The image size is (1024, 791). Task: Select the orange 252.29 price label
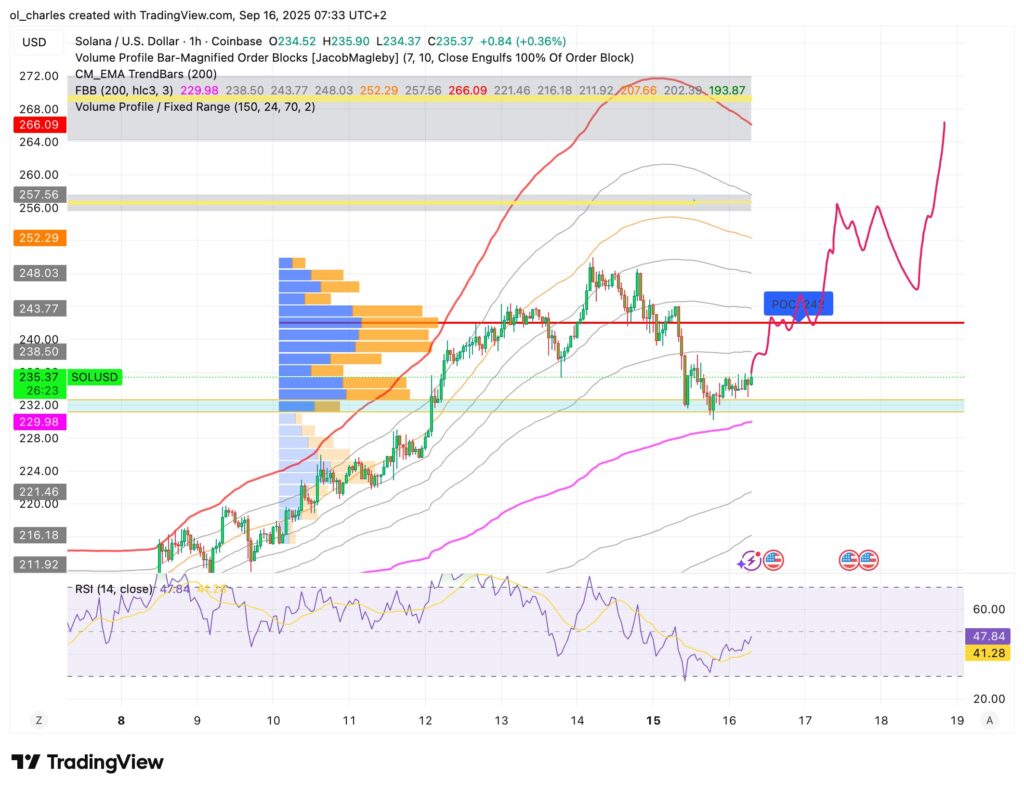39,238
